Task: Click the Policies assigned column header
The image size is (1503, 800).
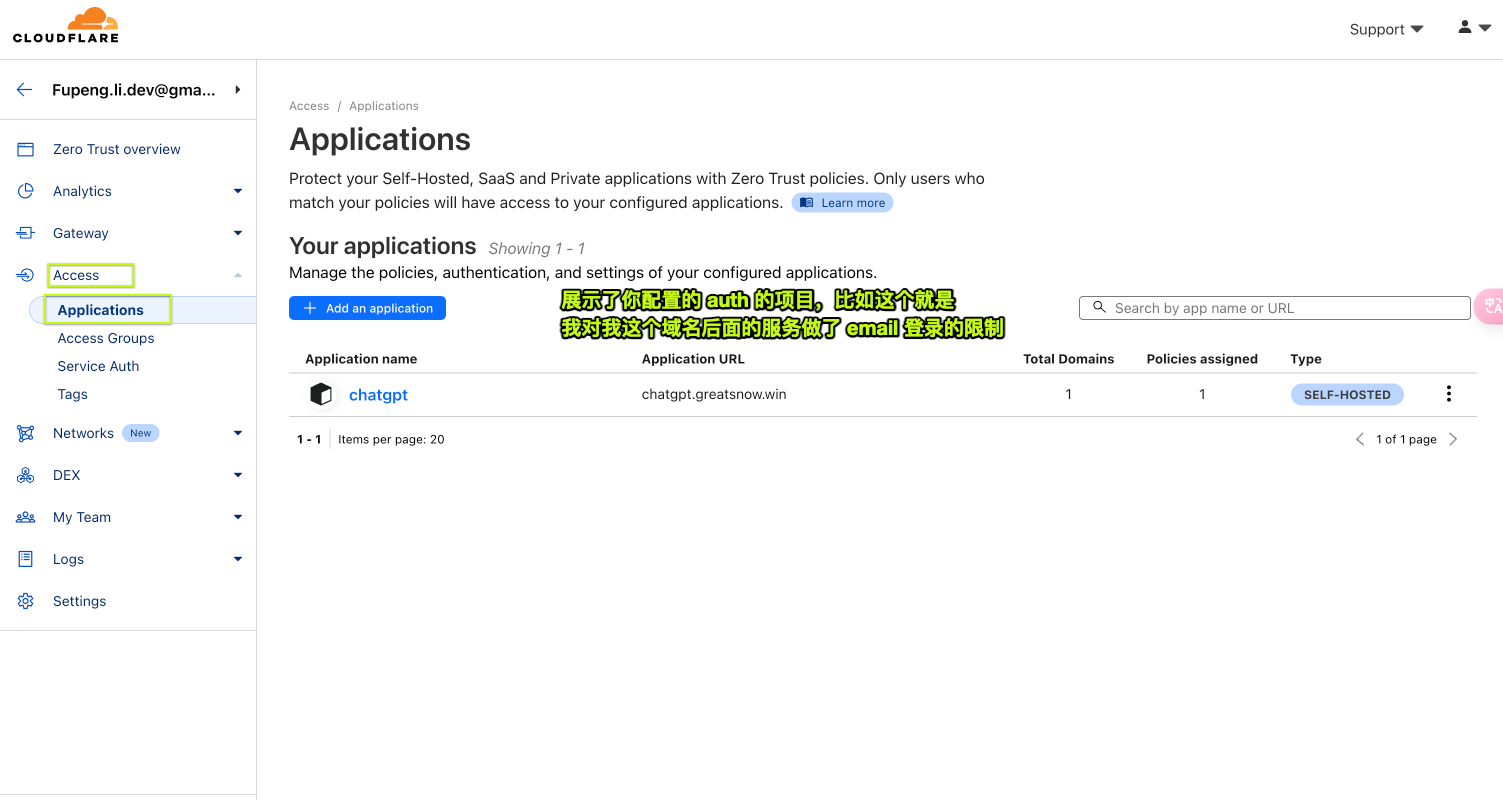Action: point(1202,359)
